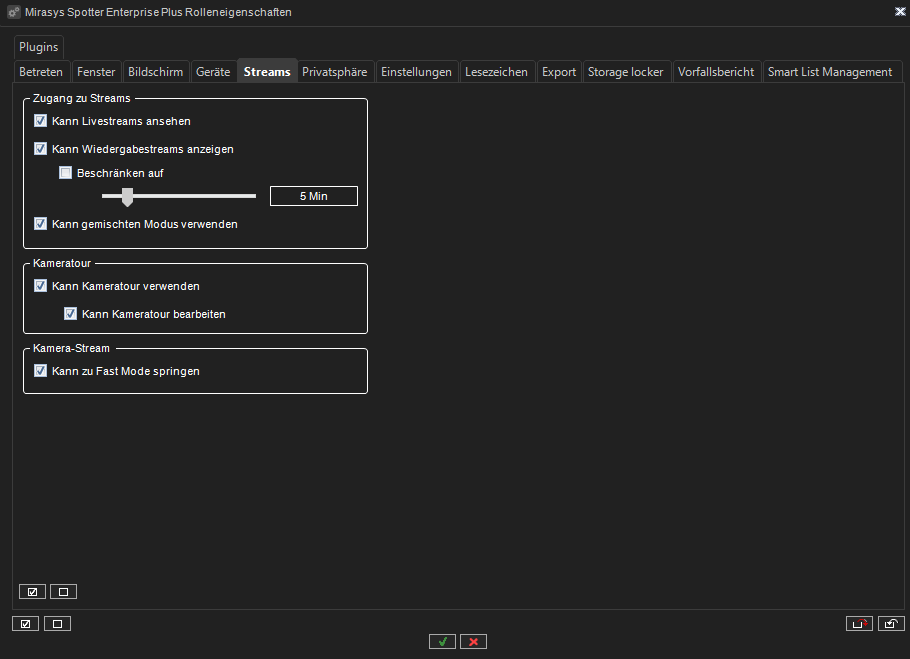Click check-all icon below the tab panel
The image size is (910, 659).
click(25, 624)
